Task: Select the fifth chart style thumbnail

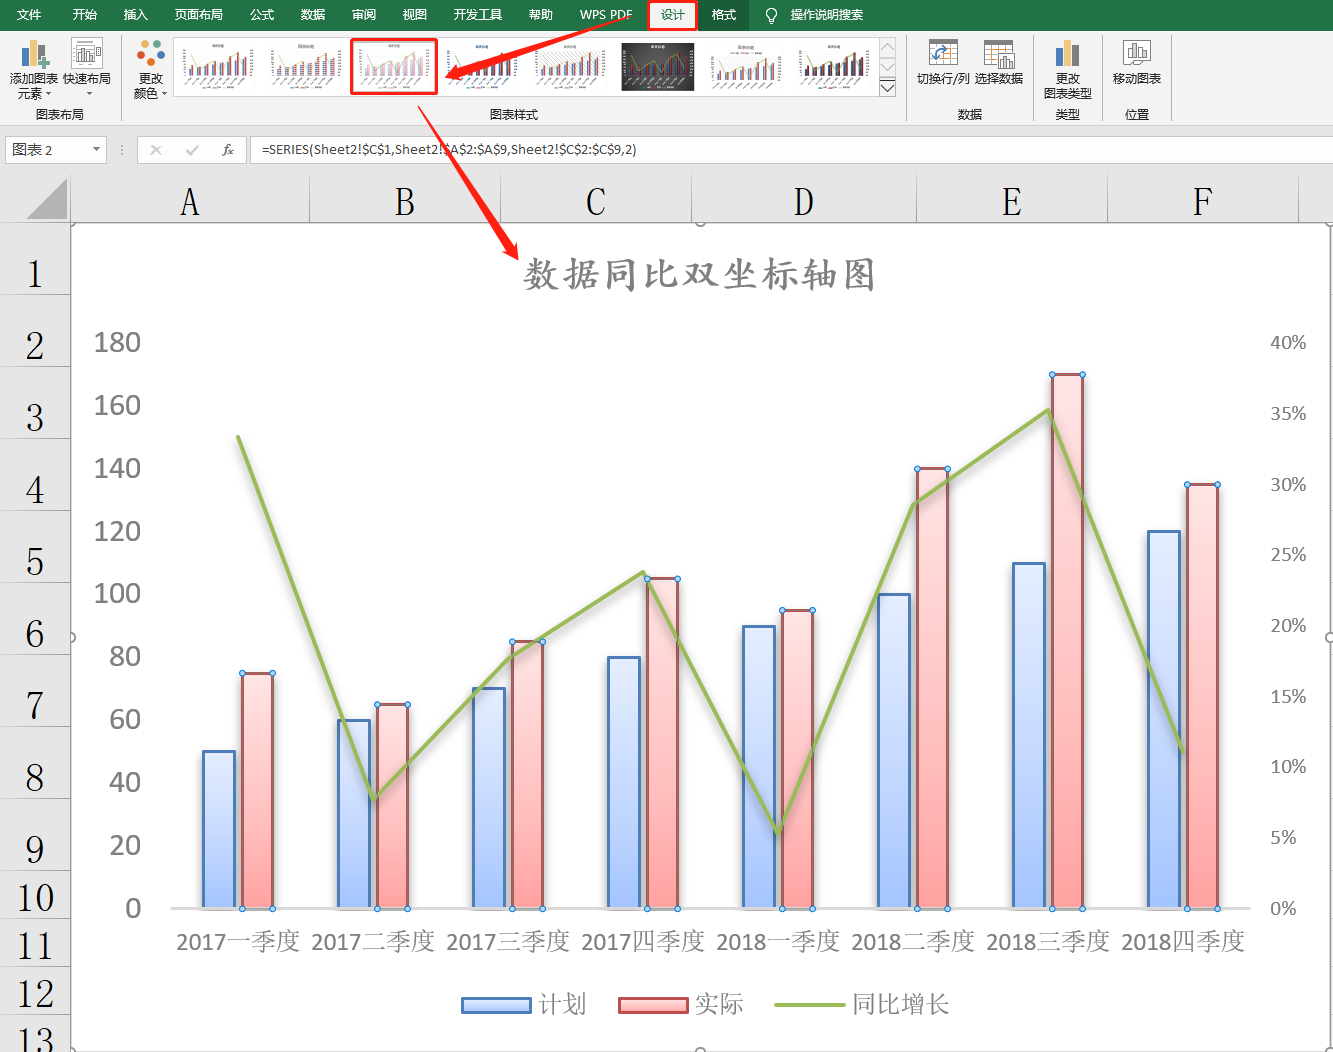Action: click(570, 67)
